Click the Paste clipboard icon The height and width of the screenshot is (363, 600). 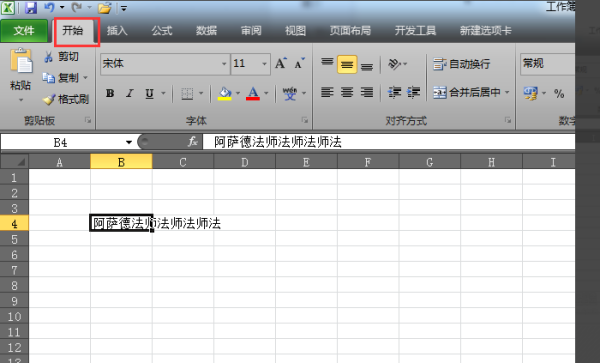(x=21, y=60)
